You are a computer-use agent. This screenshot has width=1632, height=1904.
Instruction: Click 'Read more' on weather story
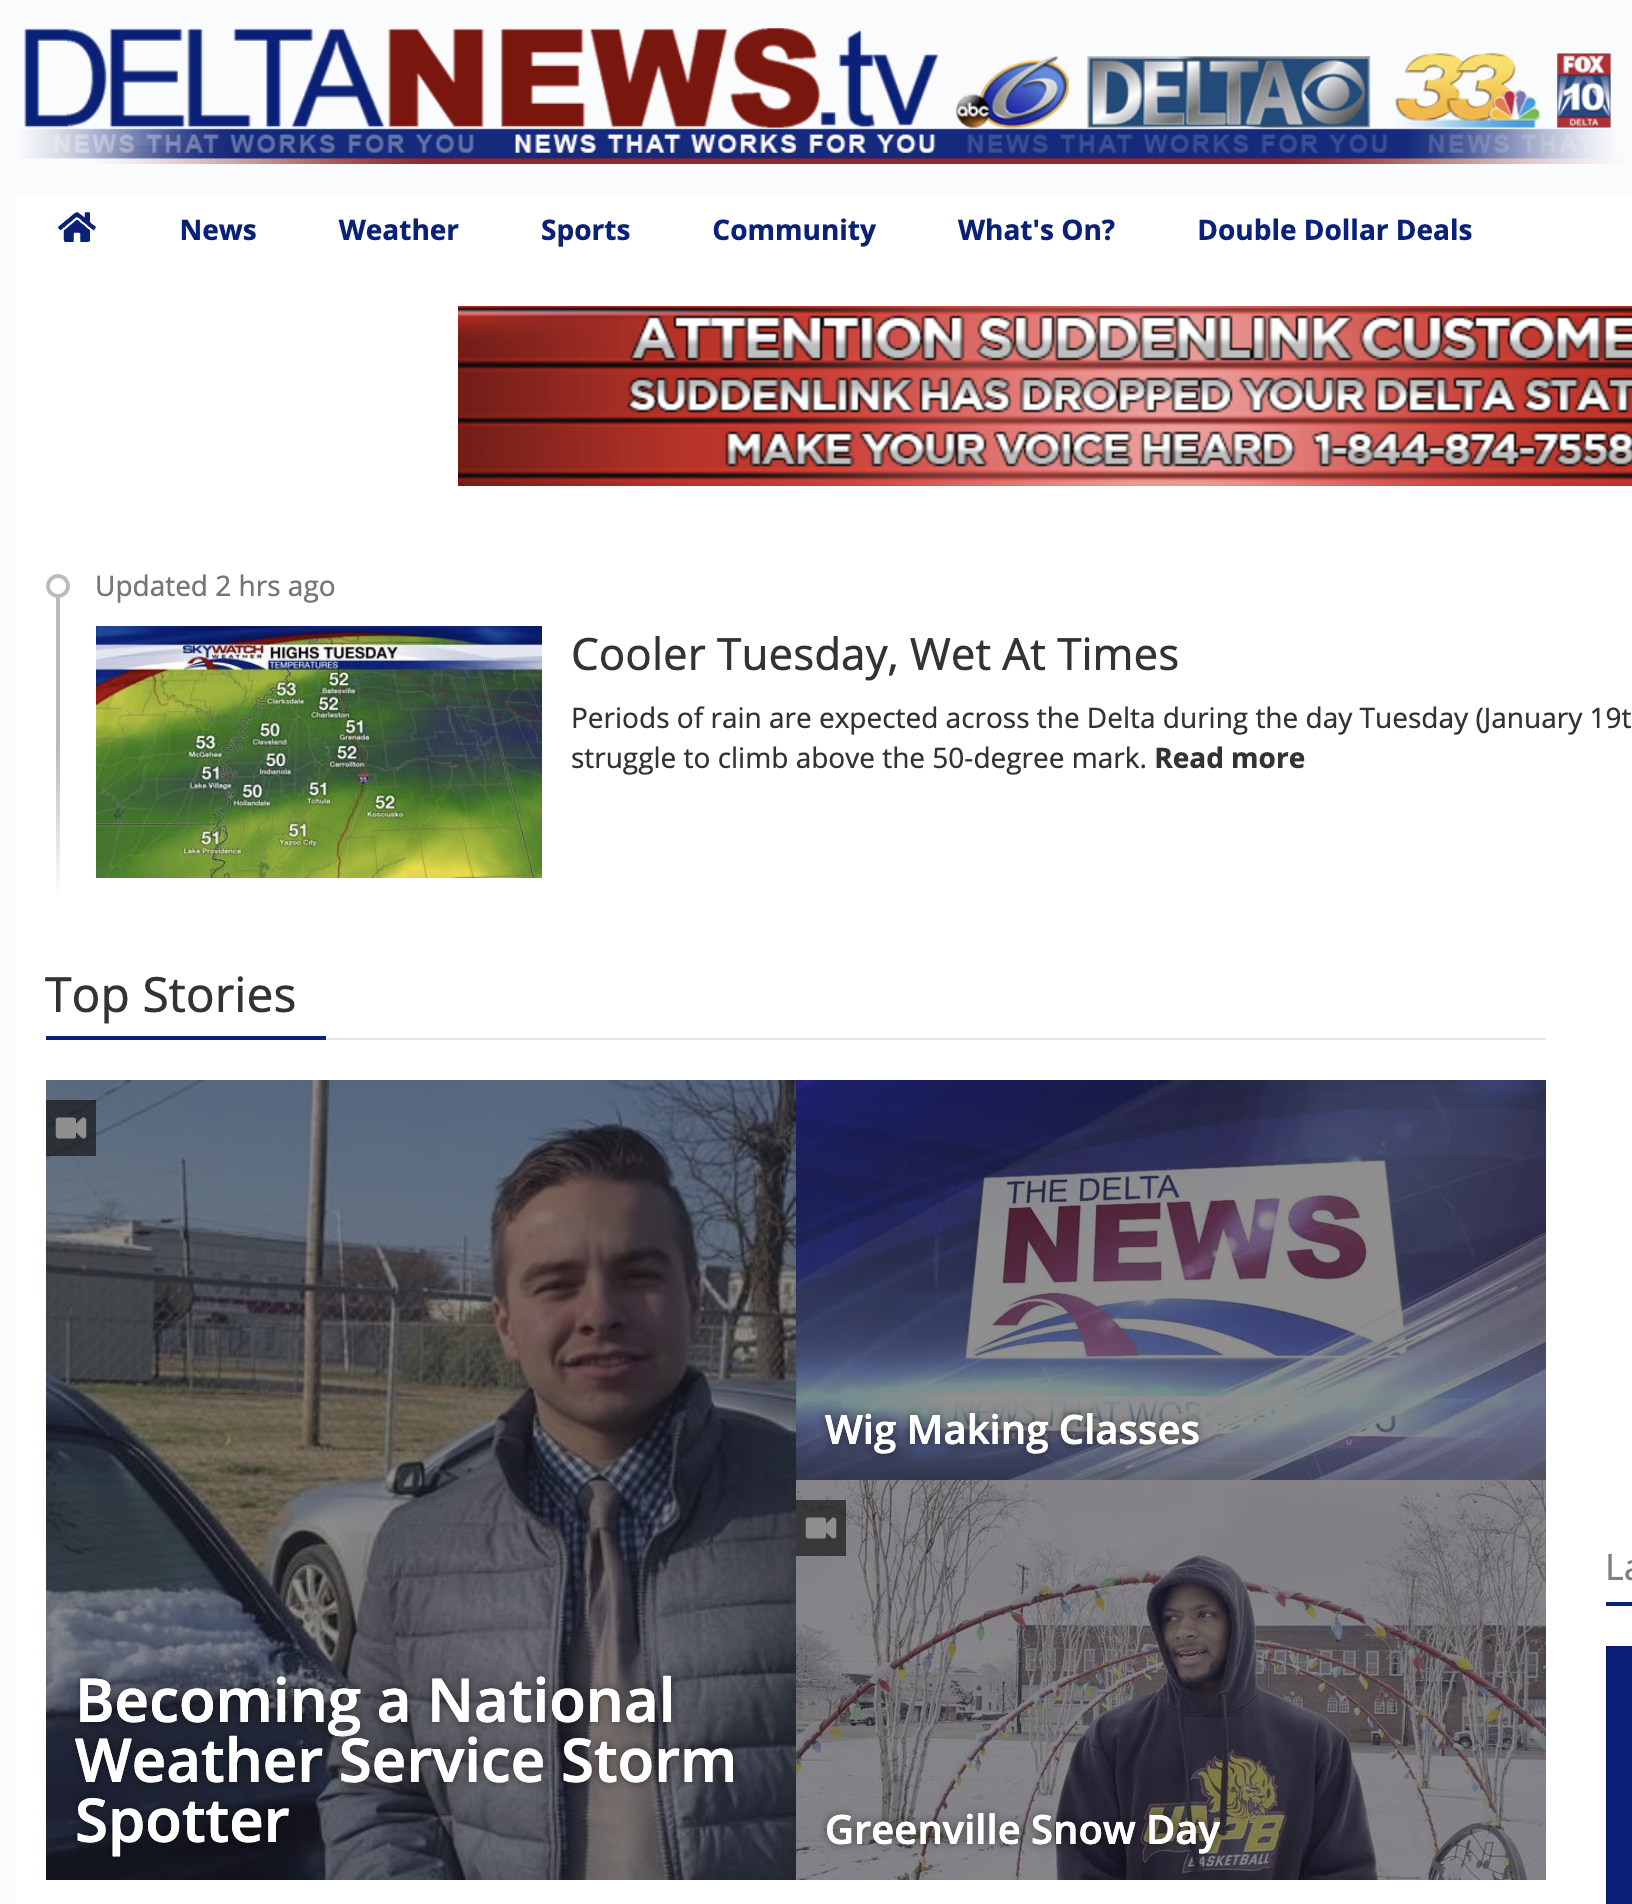1229,758
